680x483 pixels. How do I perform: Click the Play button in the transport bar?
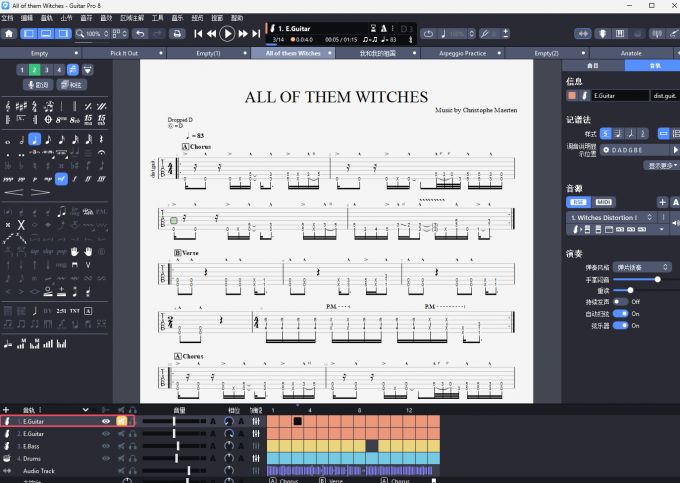[228, 33]
